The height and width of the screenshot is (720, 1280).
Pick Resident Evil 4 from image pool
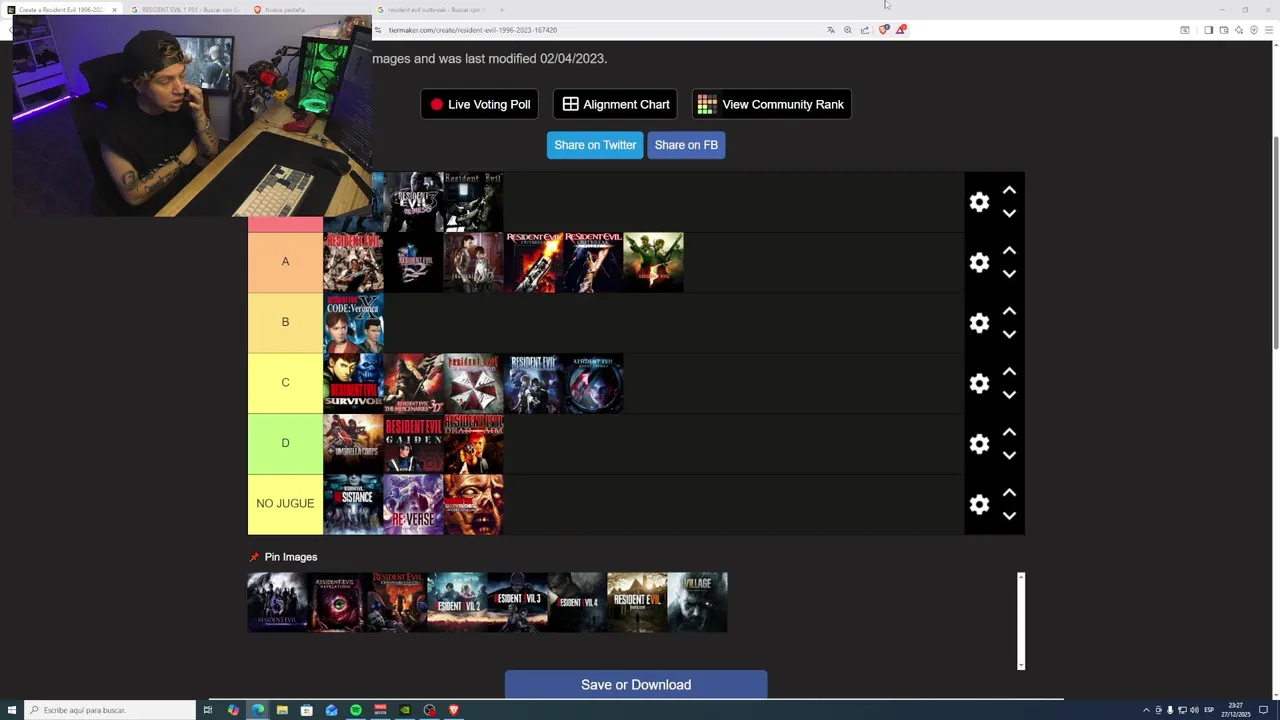click(577, 602)
